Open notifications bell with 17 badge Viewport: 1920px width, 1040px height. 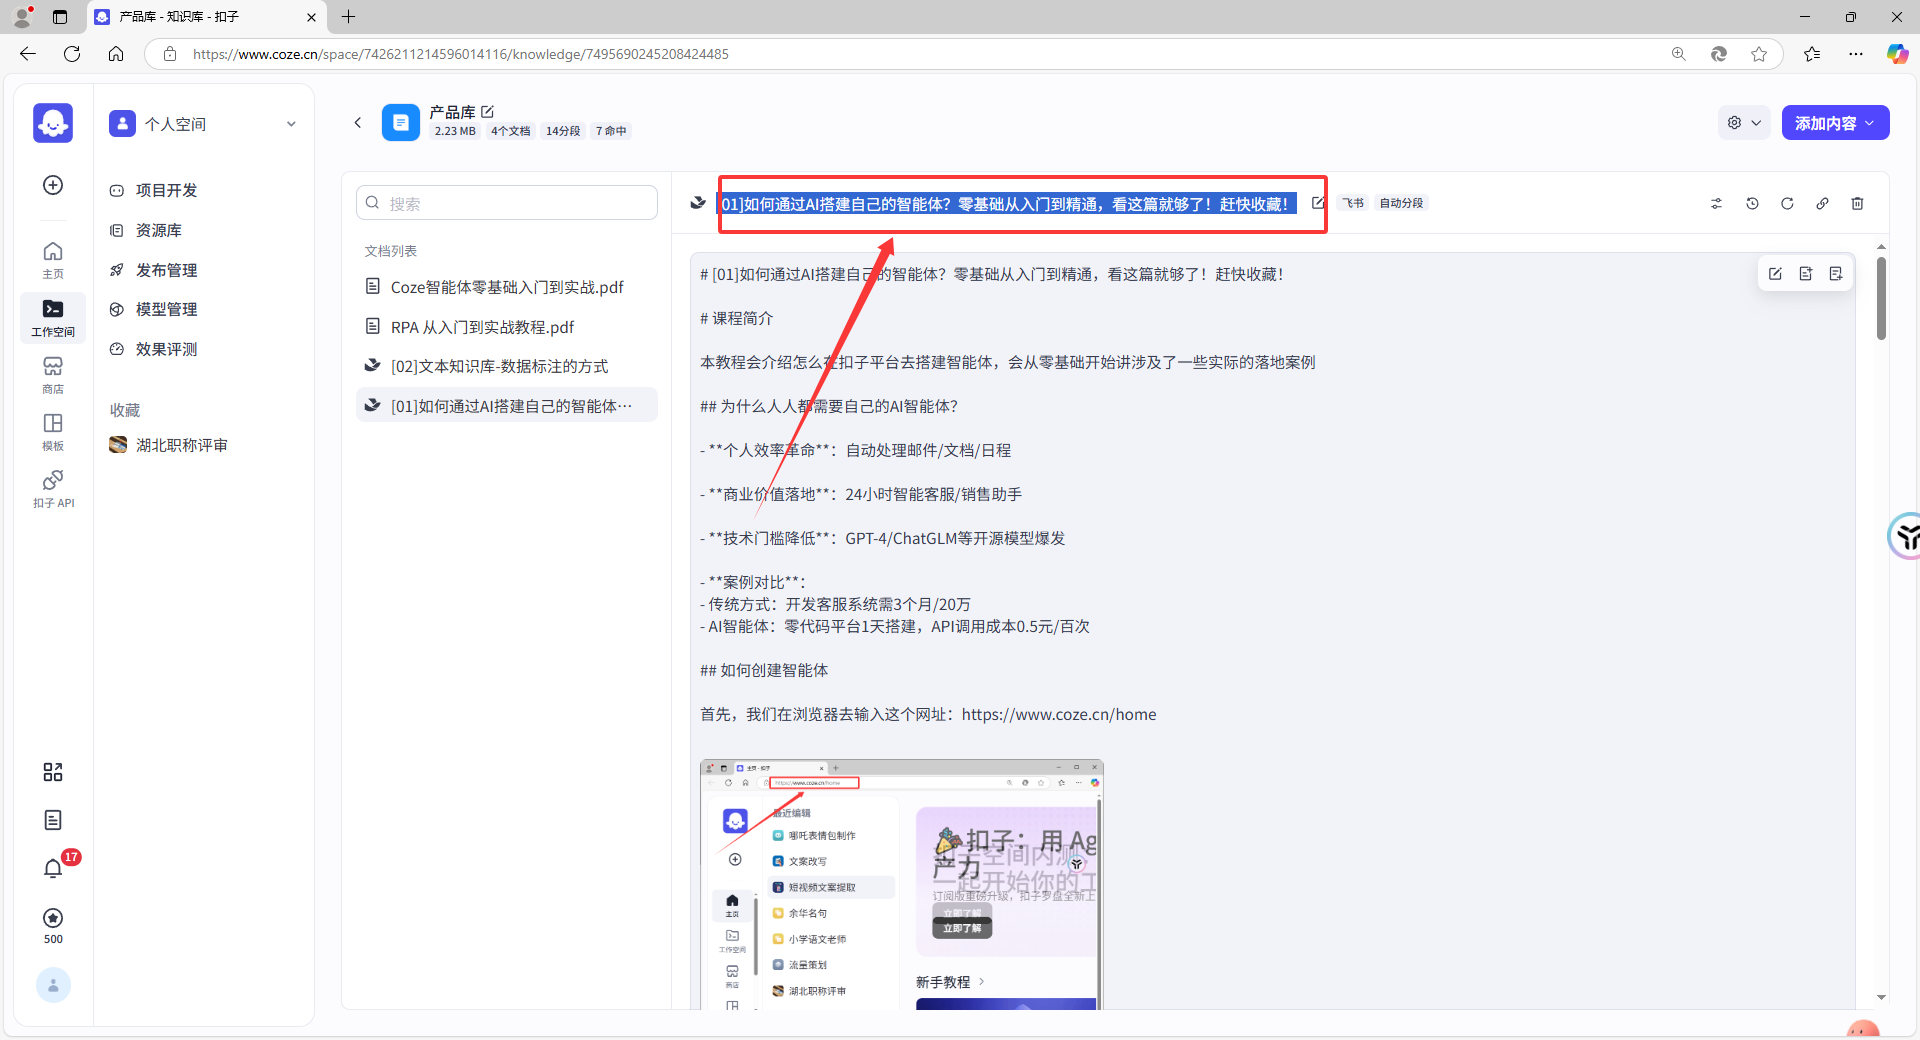coord(53,868)
